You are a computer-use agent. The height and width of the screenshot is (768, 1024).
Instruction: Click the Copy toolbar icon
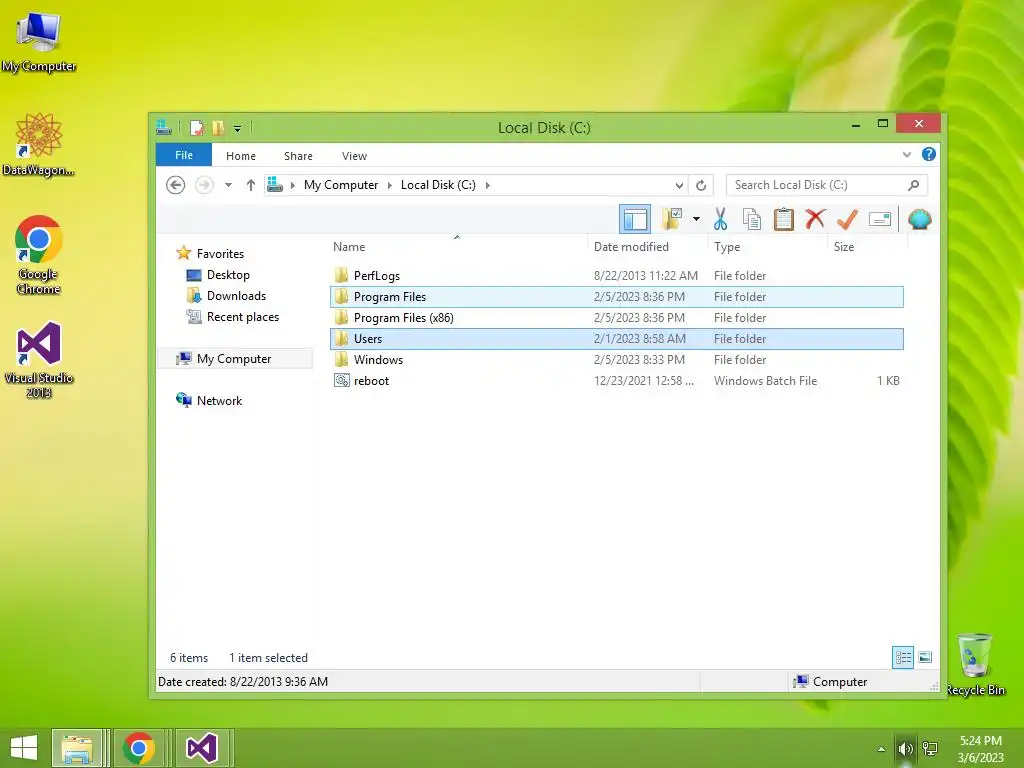[752, 219]
